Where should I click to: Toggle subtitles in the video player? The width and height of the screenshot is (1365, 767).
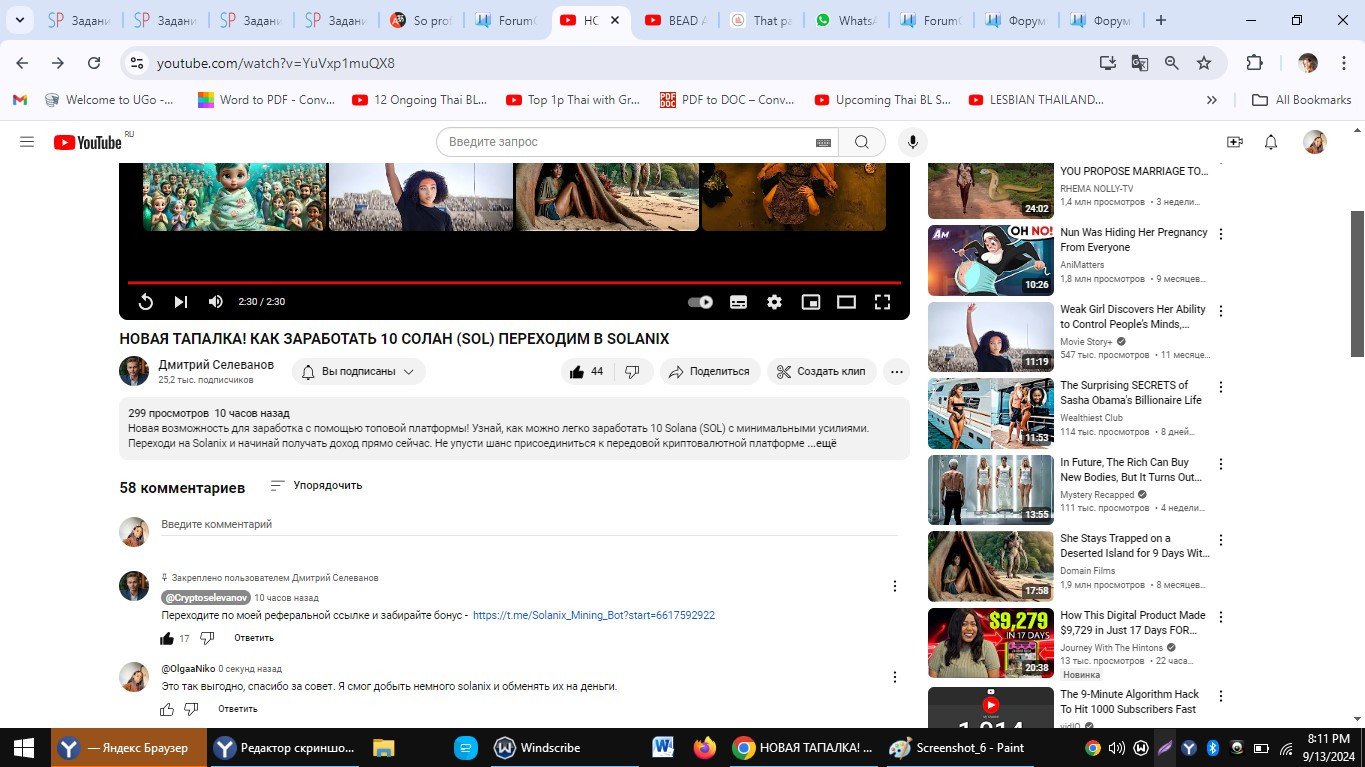coord(738,302)
